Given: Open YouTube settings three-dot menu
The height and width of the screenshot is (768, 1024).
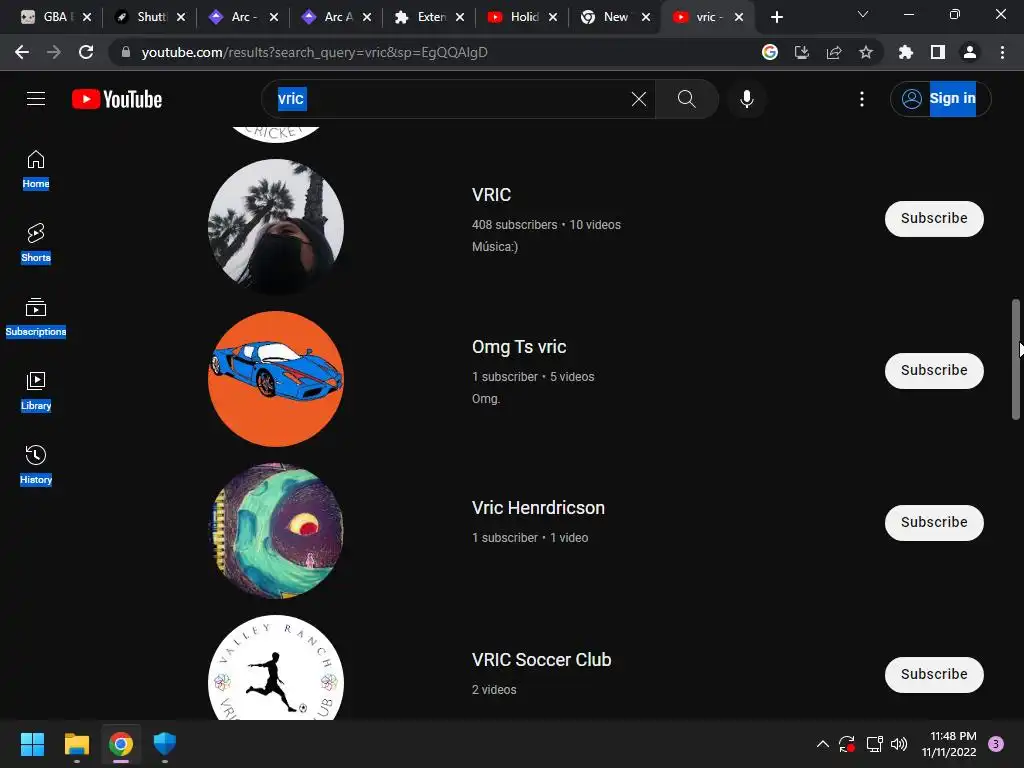Looking at the screenshot, I should (x=862, y=99).
